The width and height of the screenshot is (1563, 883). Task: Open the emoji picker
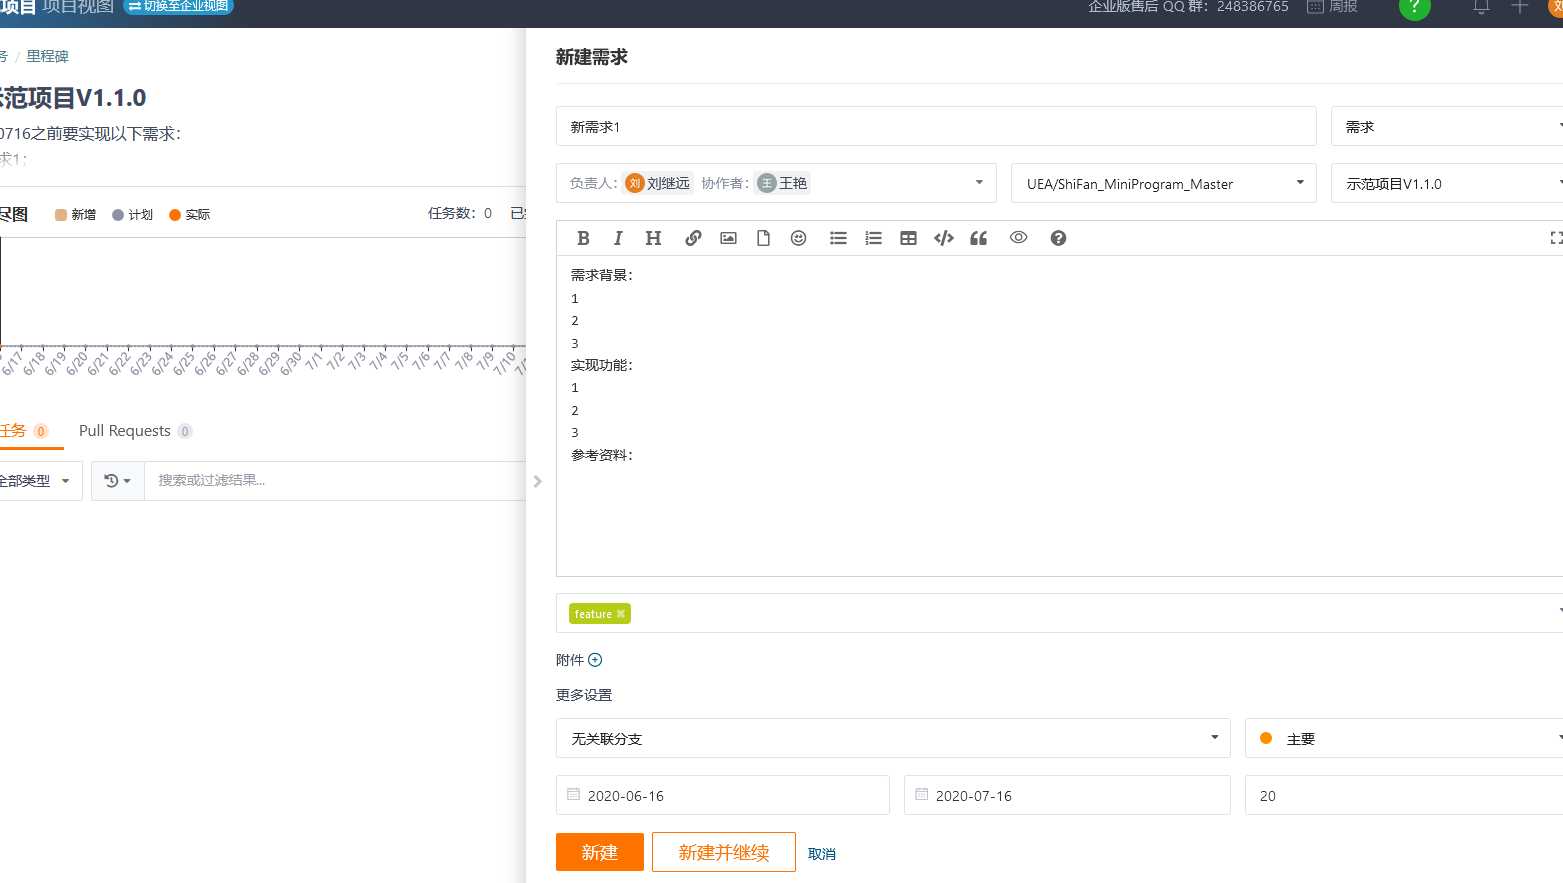click(x=798, y=238)
